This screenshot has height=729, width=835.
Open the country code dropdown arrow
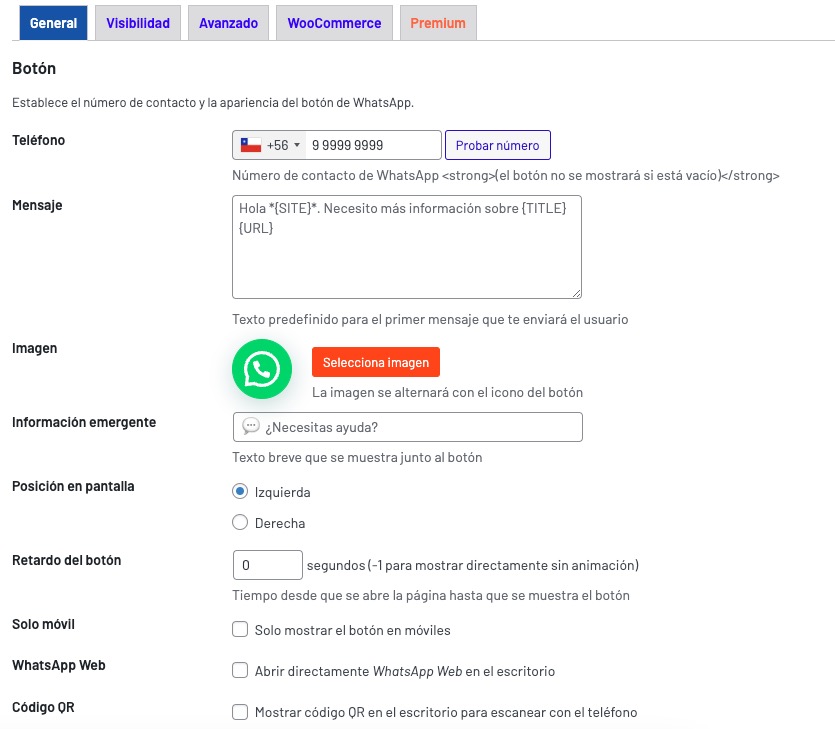tap(297, 146)
